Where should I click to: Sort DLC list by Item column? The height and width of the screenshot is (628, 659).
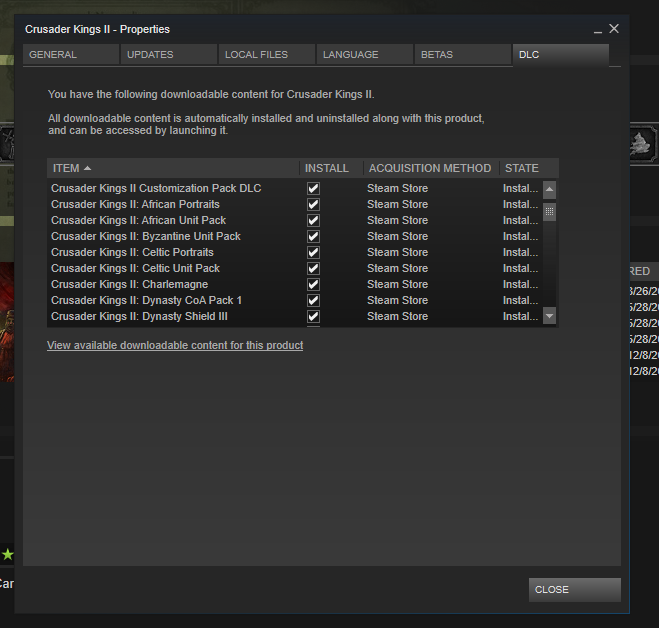click(172, 168)
